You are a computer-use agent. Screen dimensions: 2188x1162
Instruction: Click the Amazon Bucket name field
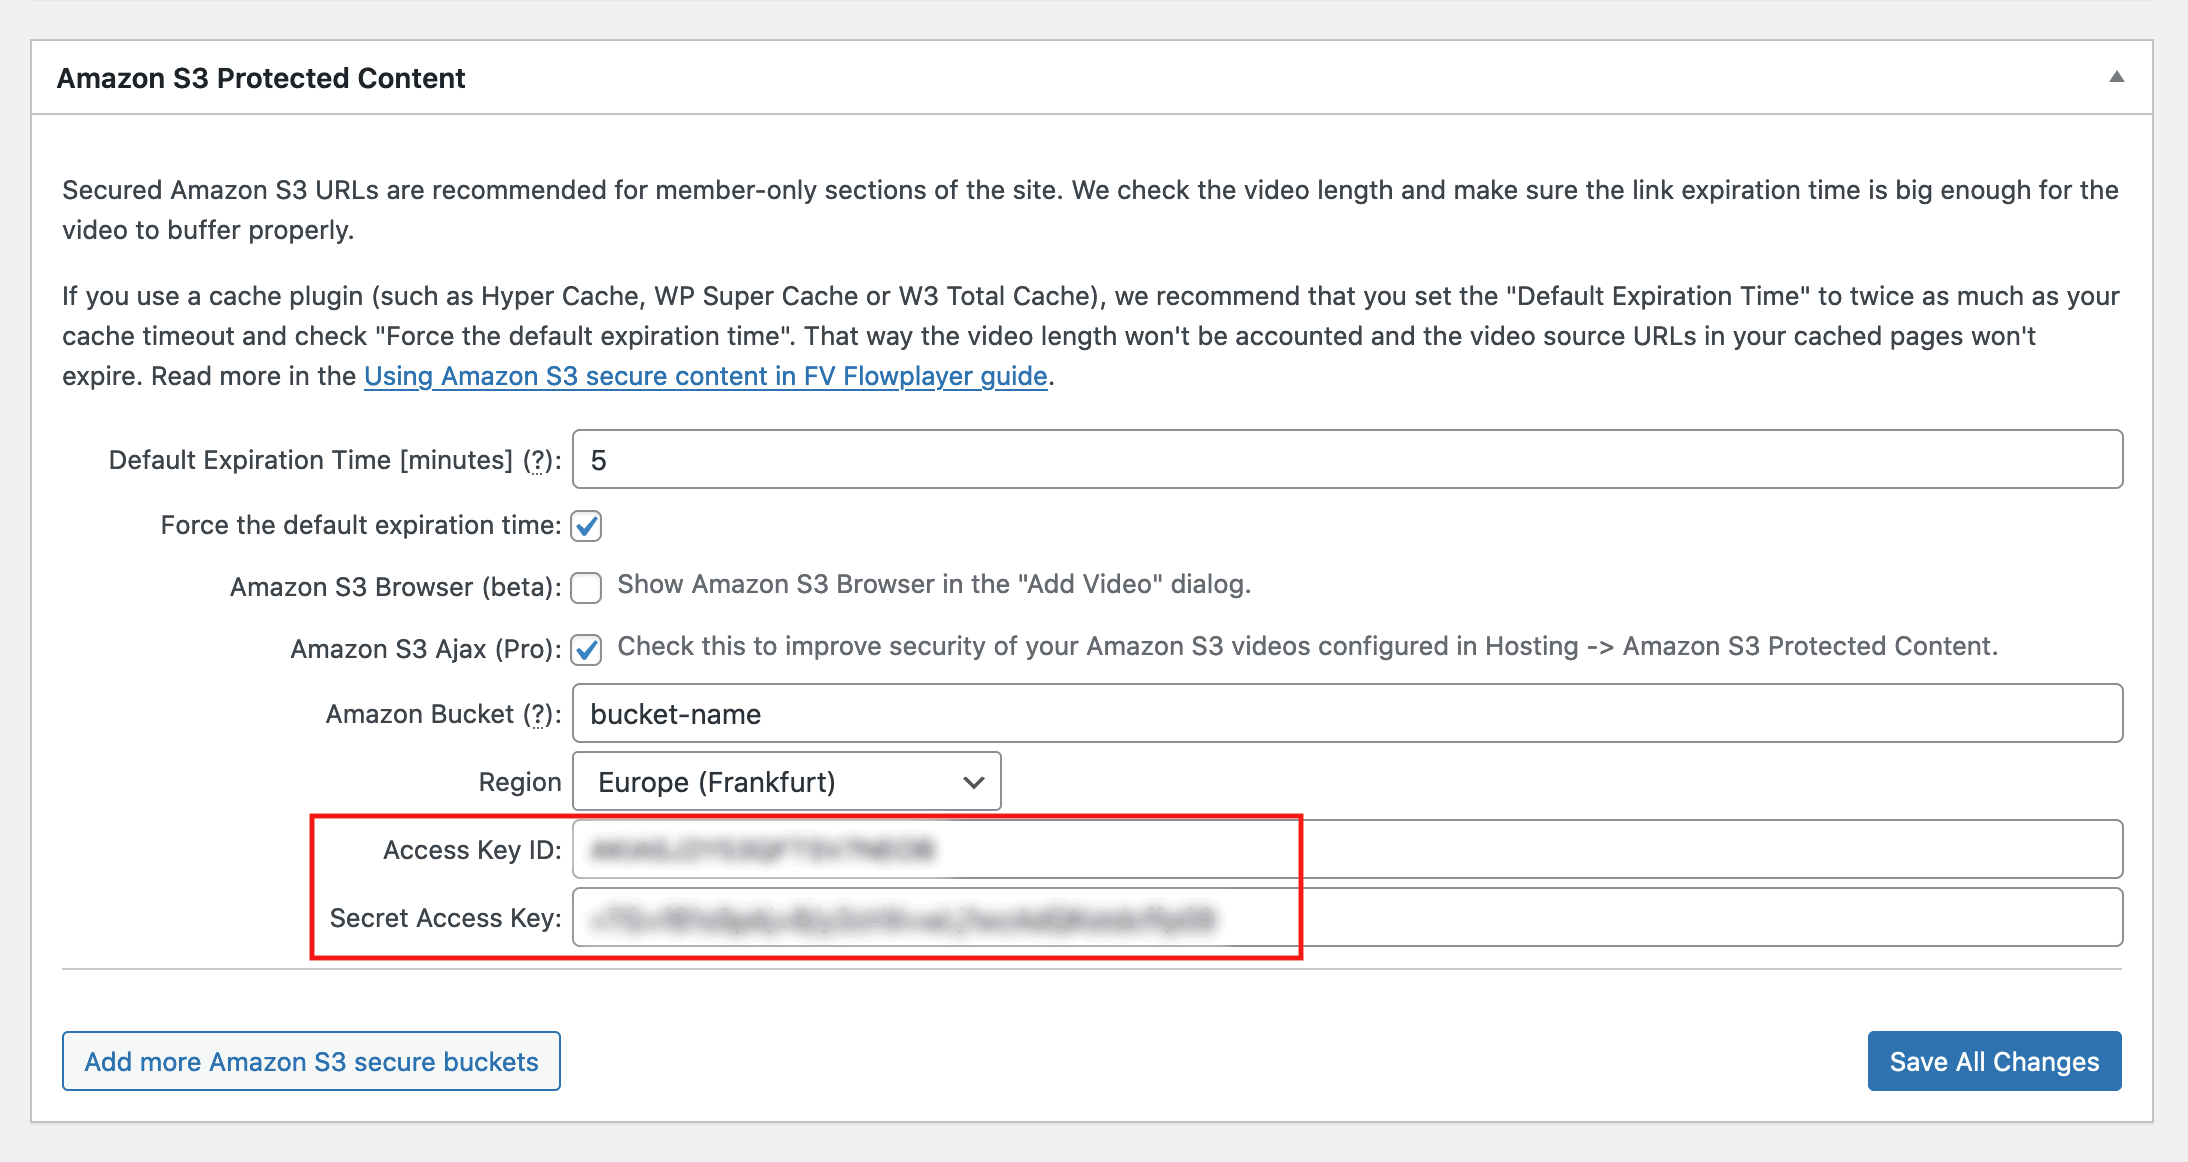click(1347, 713)
